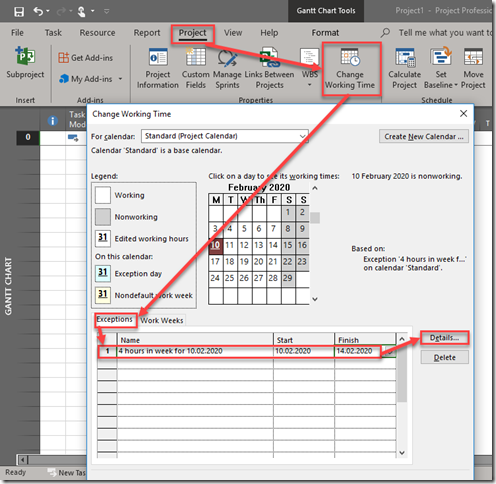The image size is (496, 484).
Task: Open the File tab
Action: [17, 33]
